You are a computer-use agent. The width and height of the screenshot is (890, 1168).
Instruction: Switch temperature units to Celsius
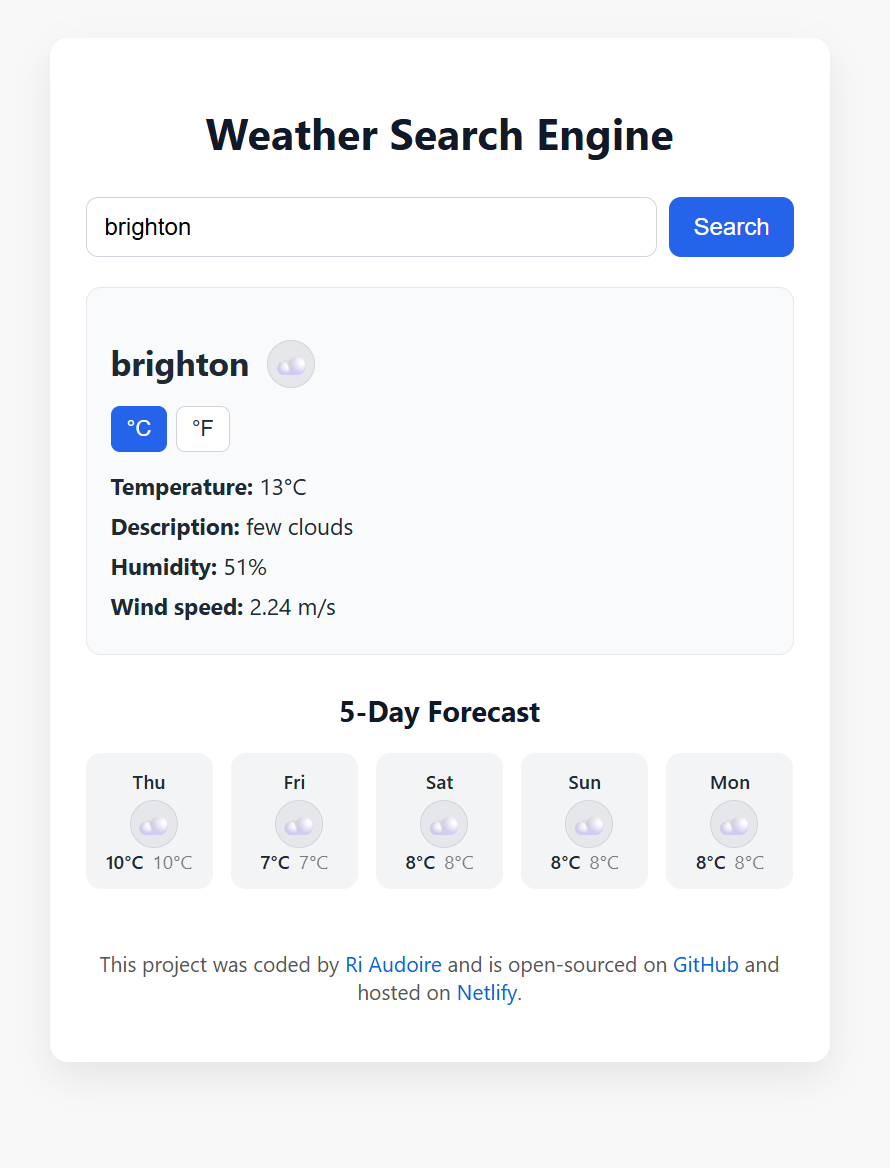coord(139,429)
